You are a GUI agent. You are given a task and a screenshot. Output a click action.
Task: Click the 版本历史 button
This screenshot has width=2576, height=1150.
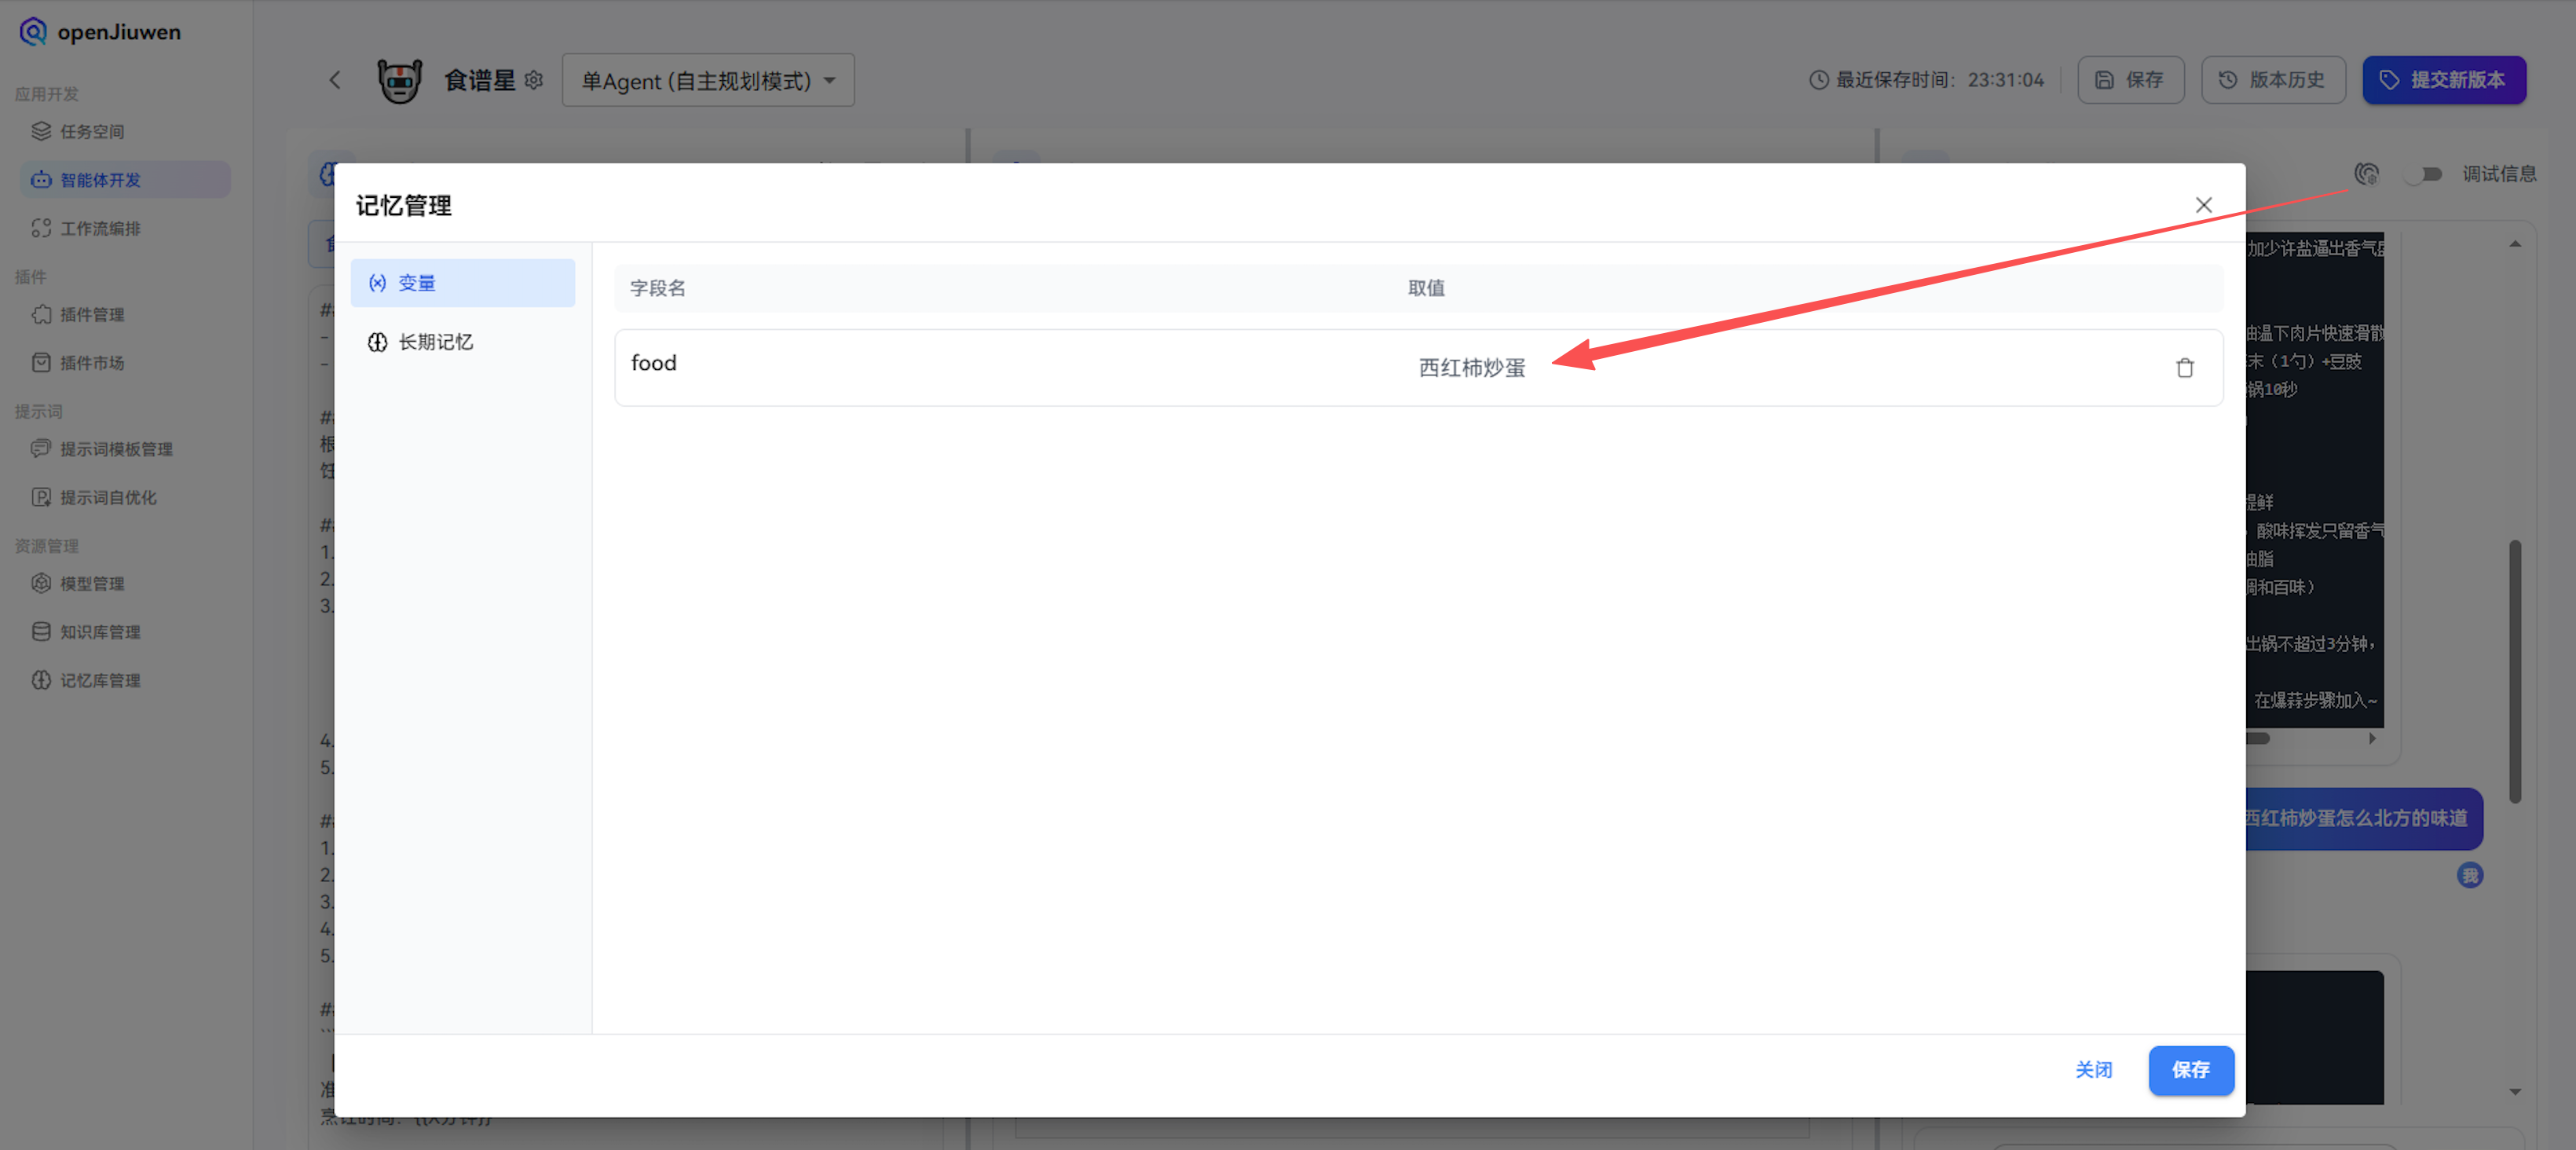2272,80
